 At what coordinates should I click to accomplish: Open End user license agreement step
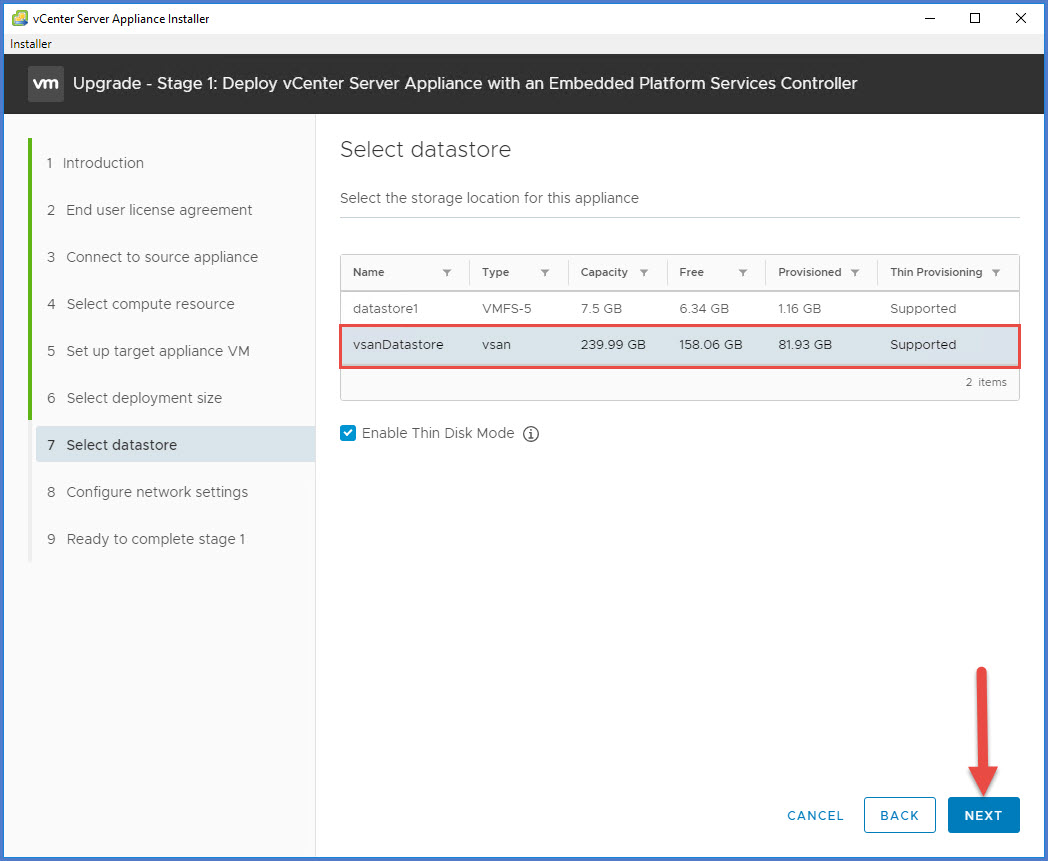coord(159,210)
